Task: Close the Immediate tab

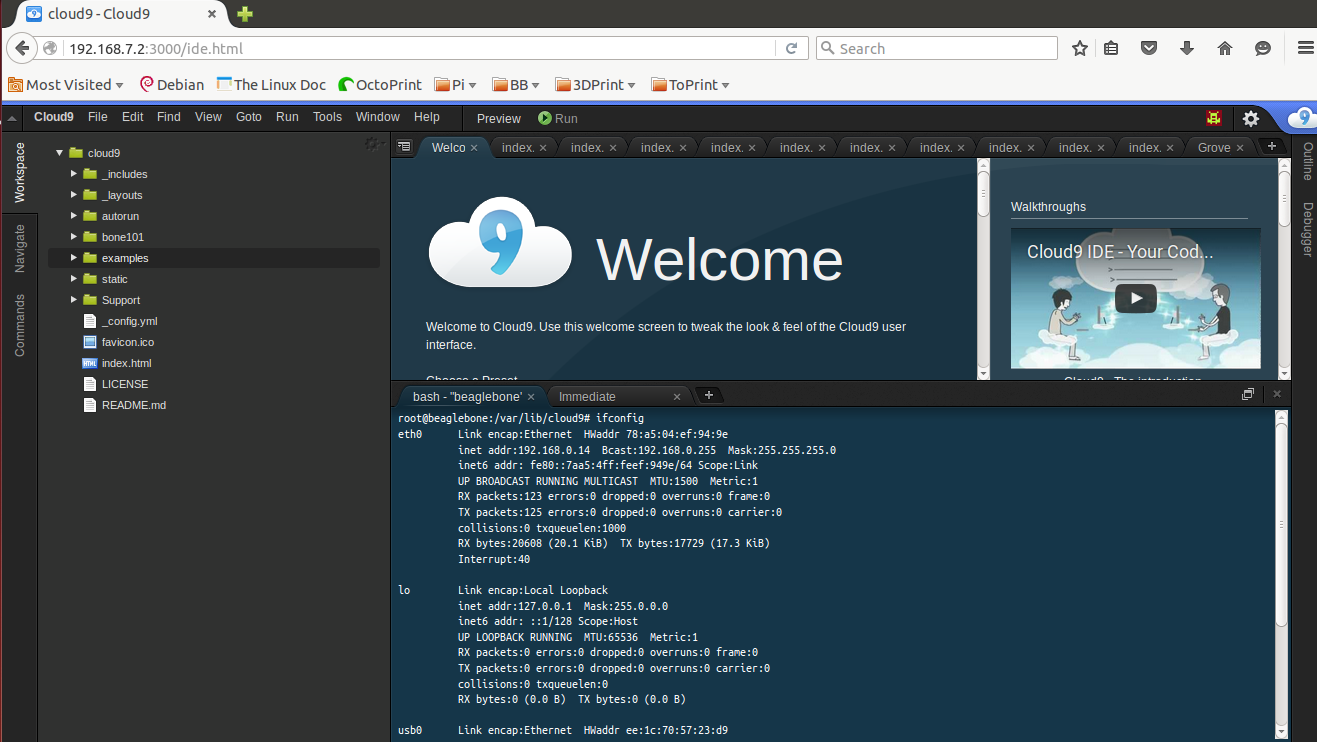Action: (677, 397)
